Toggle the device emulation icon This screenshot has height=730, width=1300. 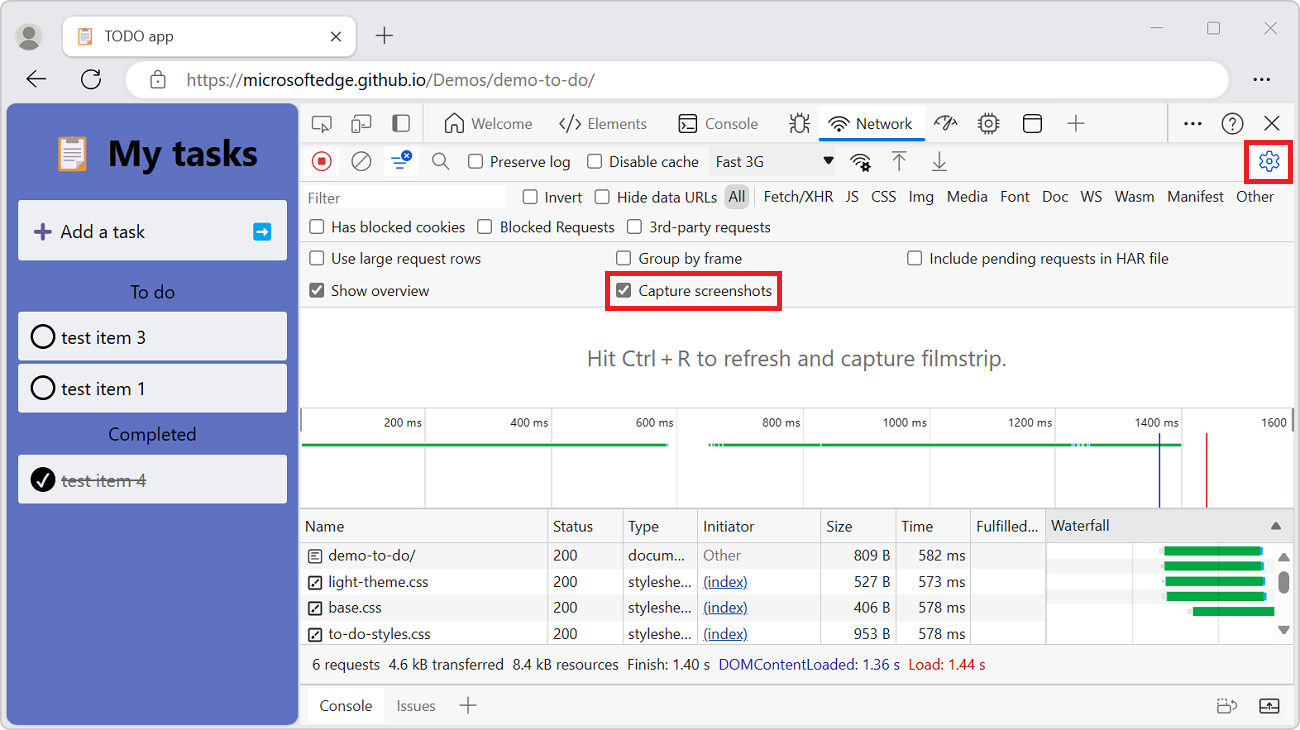point(361,123)
